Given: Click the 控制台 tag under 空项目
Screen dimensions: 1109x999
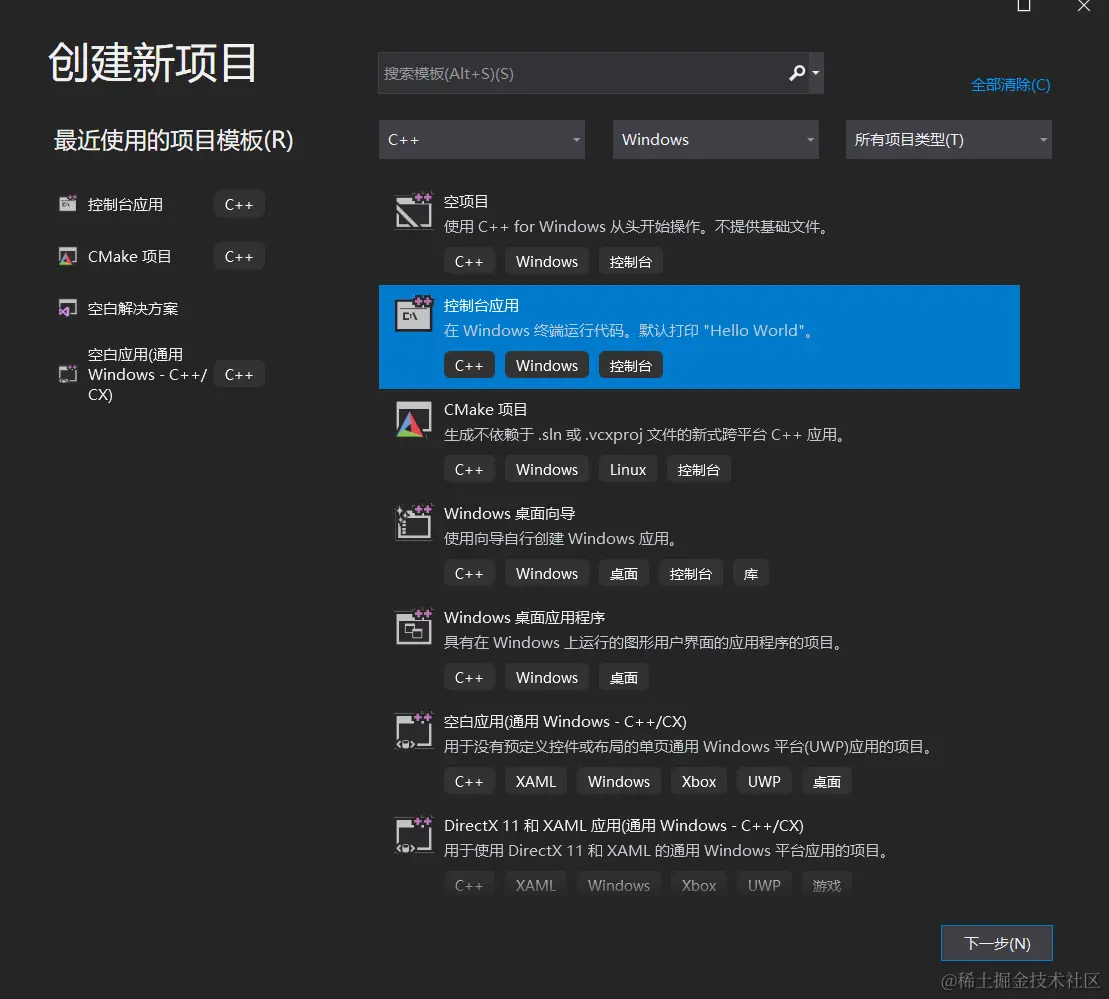Looking at the screenshot, I should click(630, 261).
